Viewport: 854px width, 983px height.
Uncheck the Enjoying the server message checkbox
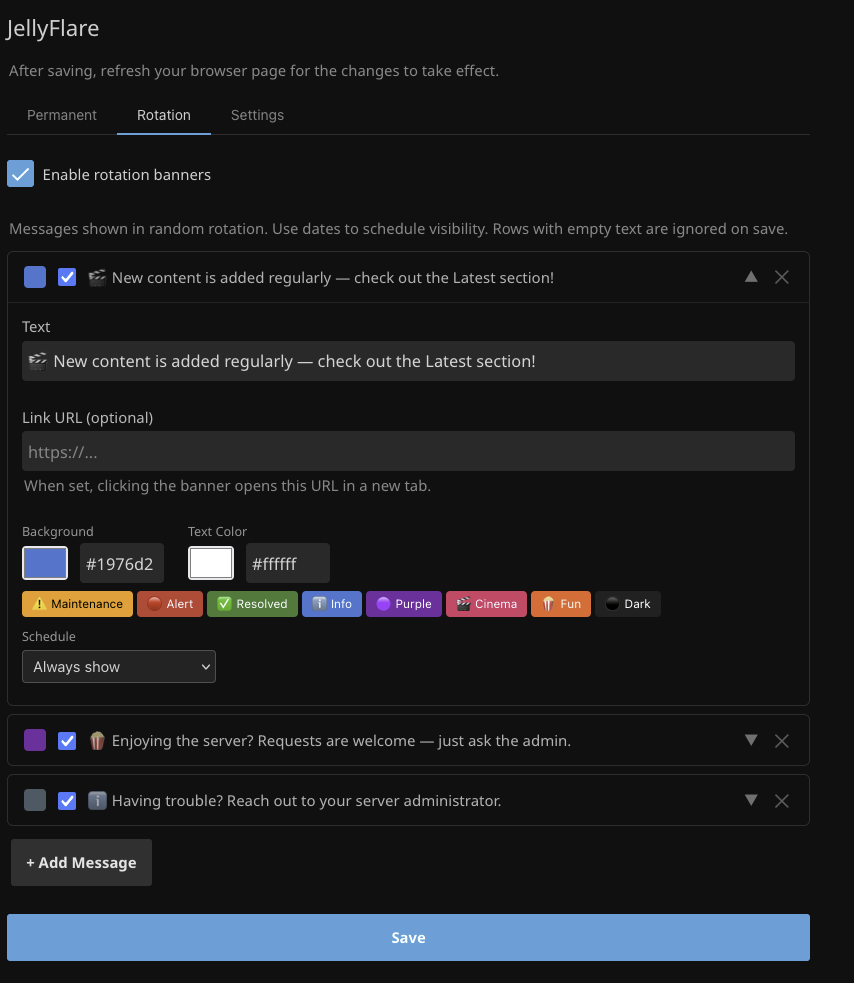click(67, 740)
